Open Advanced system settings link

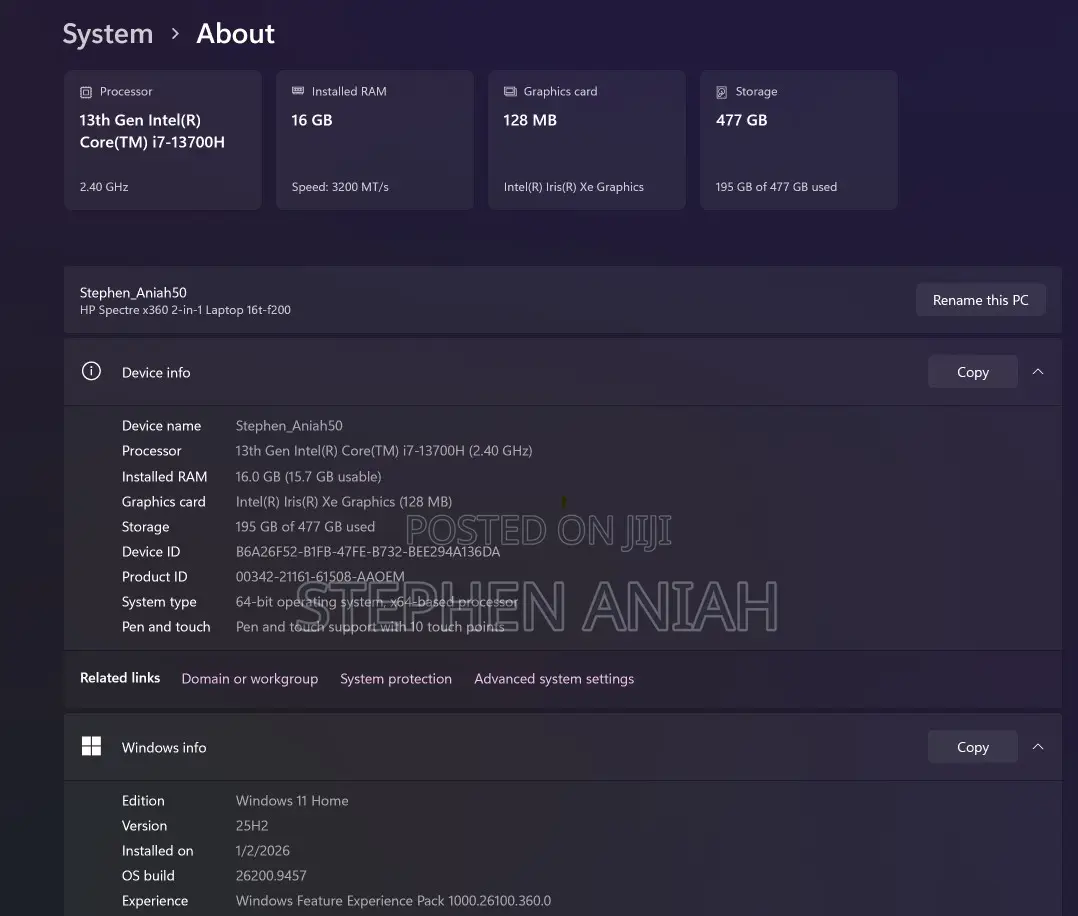coord(554,679)
